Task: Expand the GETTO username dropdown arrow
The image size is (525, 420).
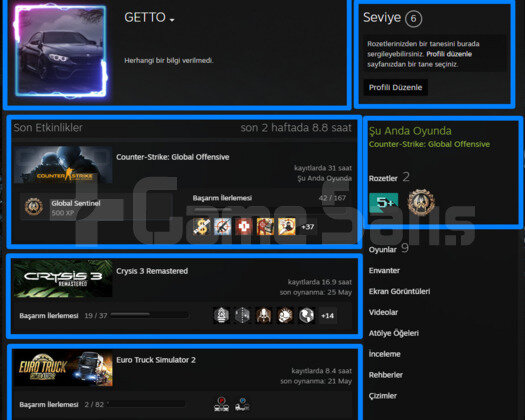Action: pos(172,20)
